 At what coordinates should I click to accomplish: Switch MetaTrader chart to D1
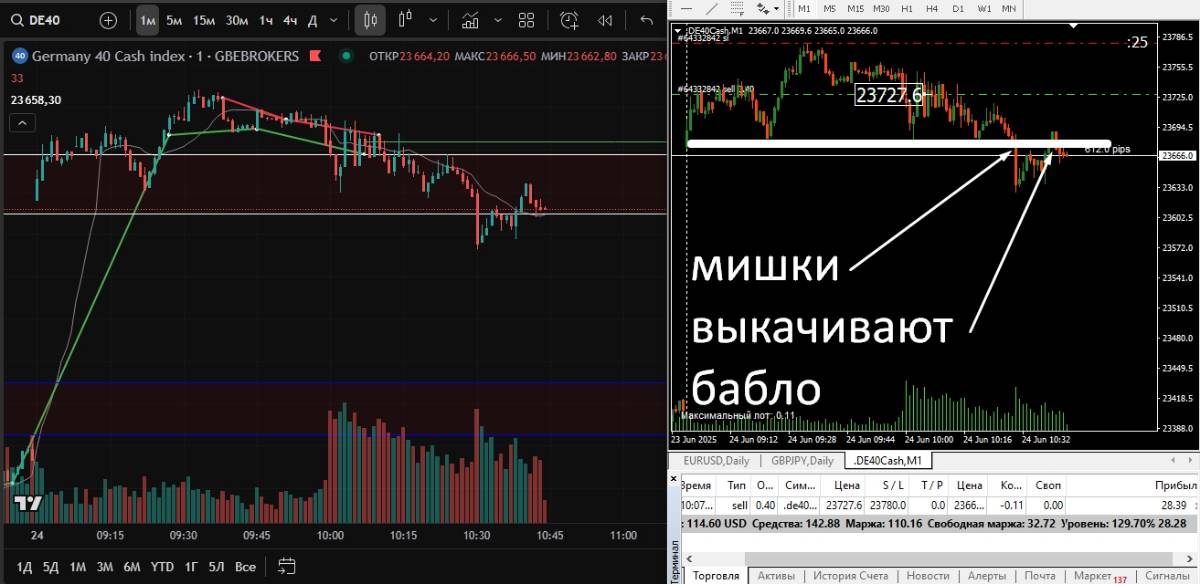(958, 8)
